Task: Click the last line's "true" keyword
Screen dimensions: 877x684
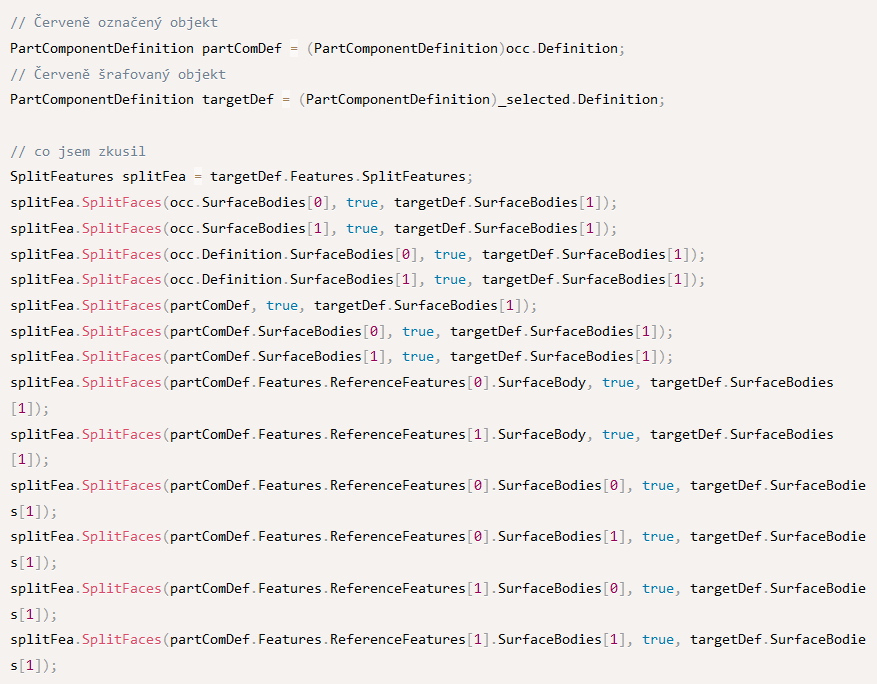Action: (x=658, y=639)
